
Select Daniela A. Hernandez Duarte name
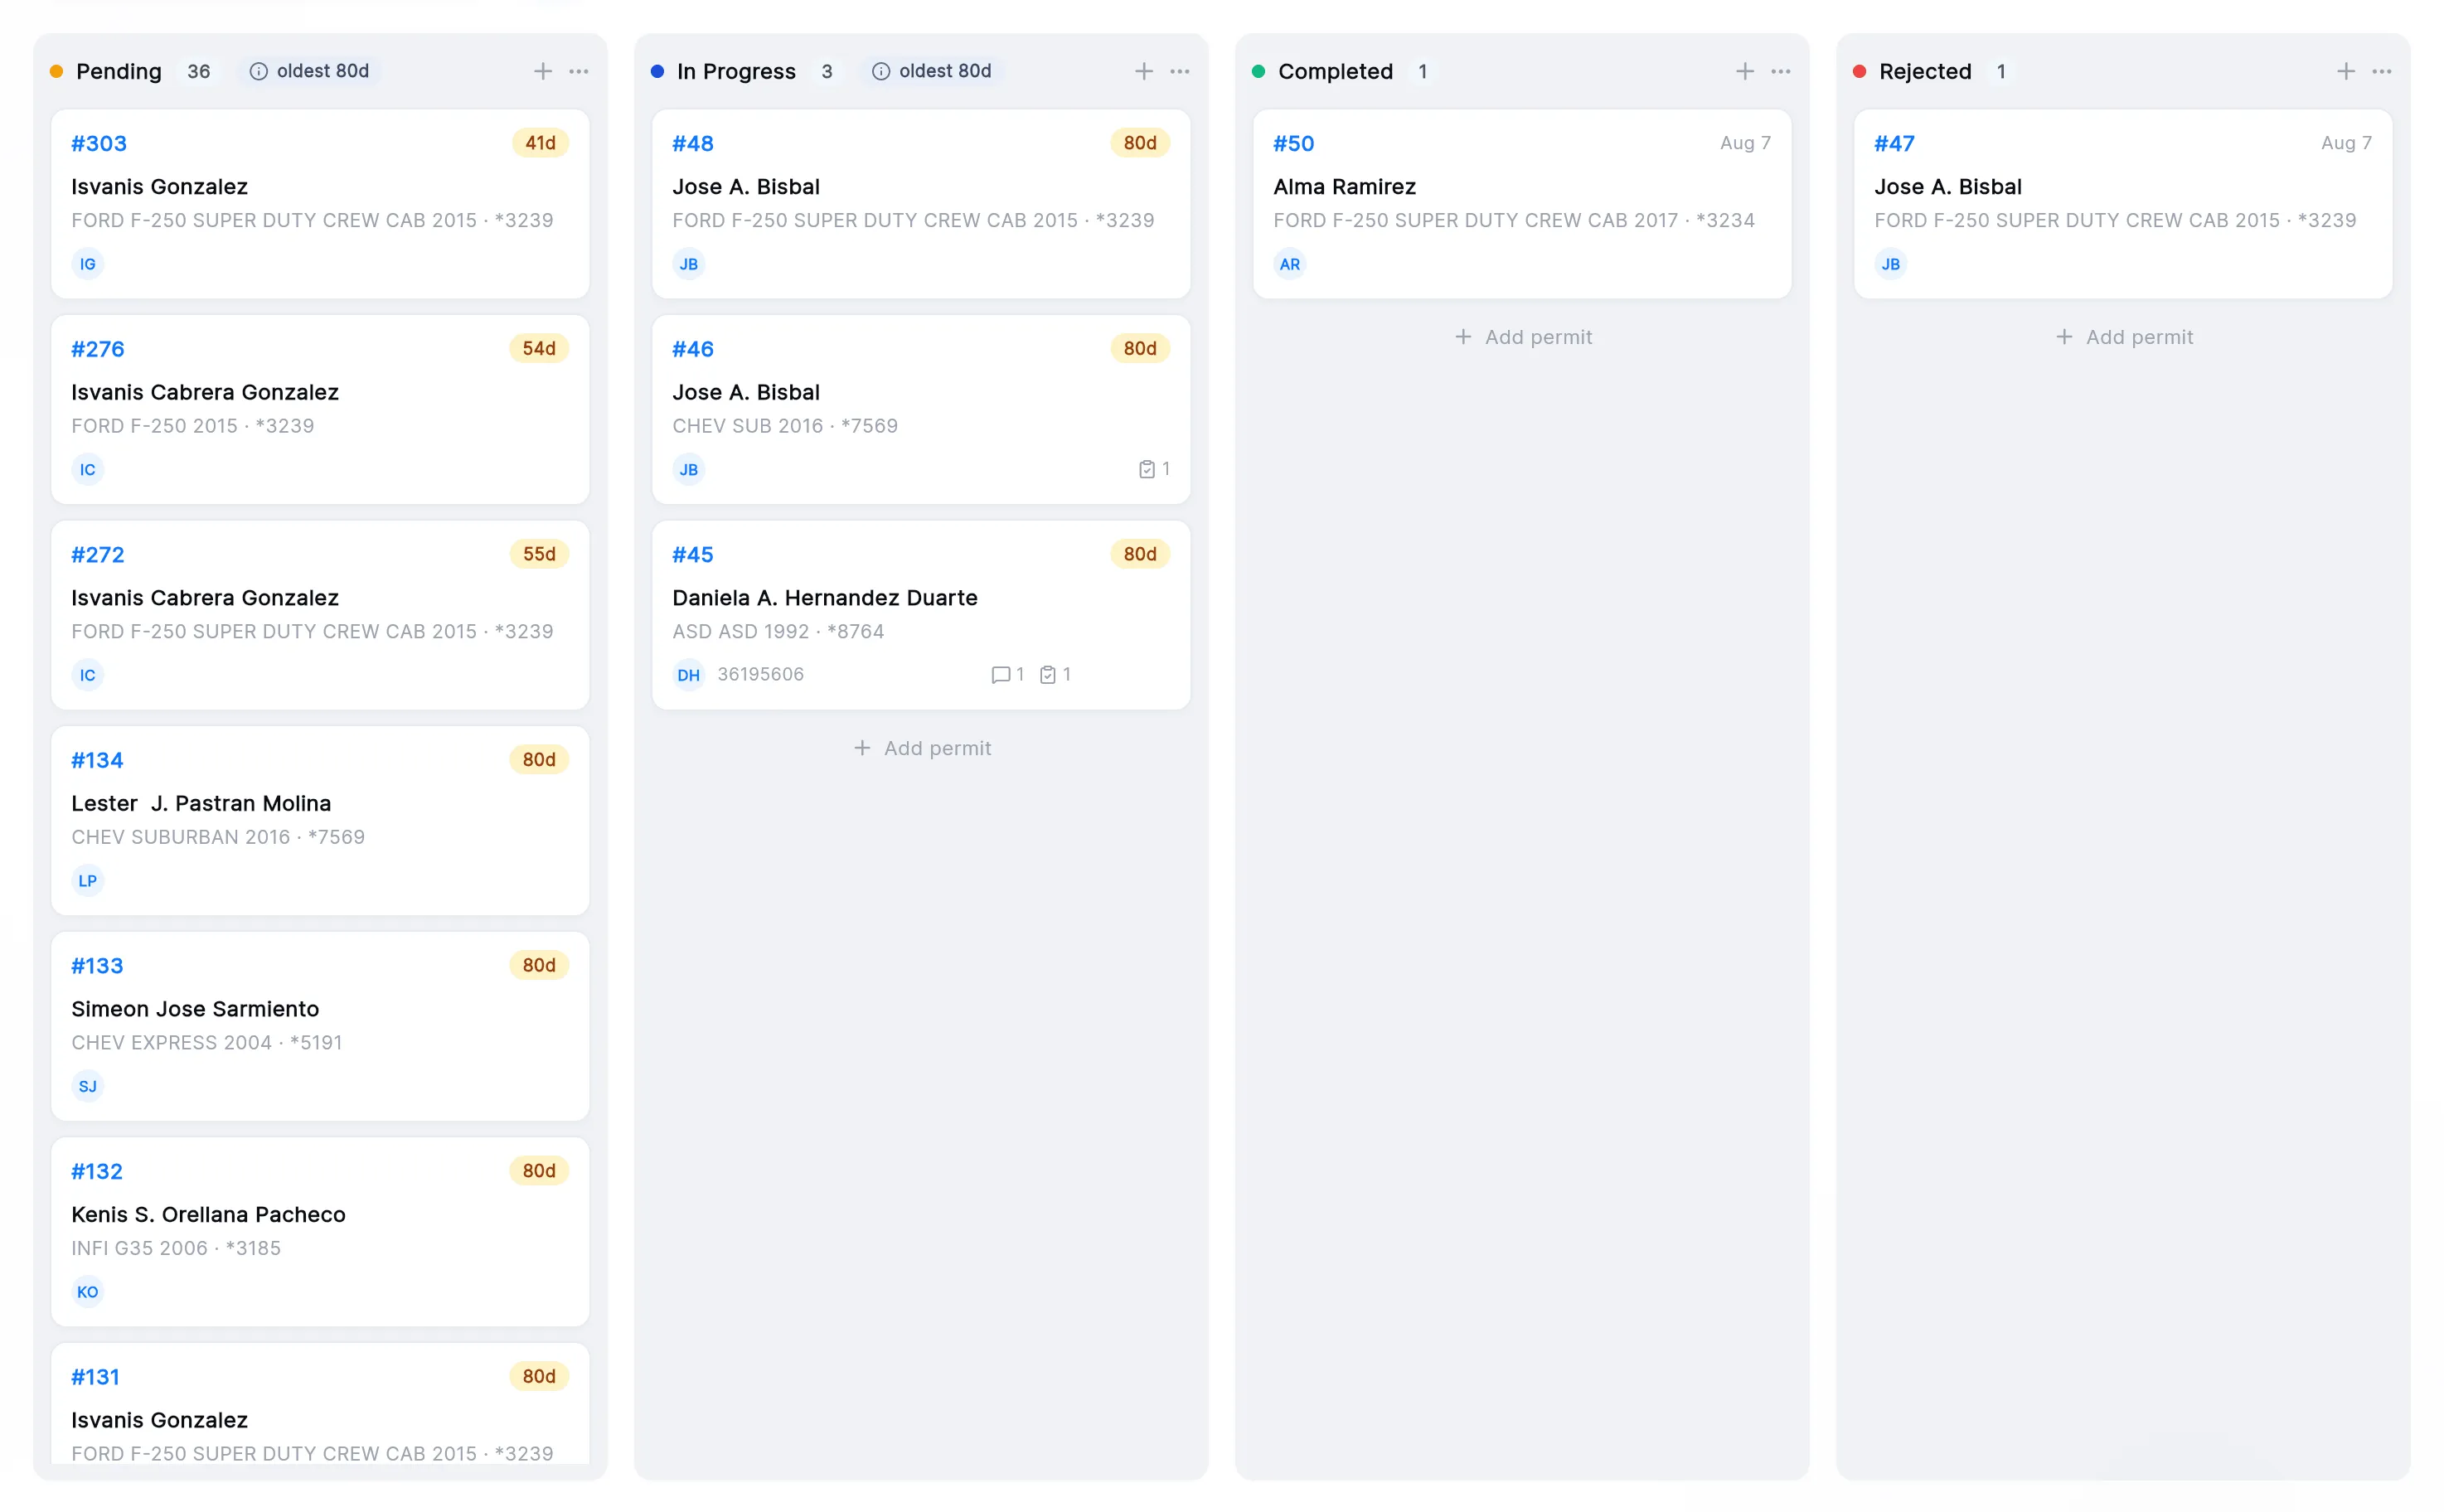click(825, 598)
